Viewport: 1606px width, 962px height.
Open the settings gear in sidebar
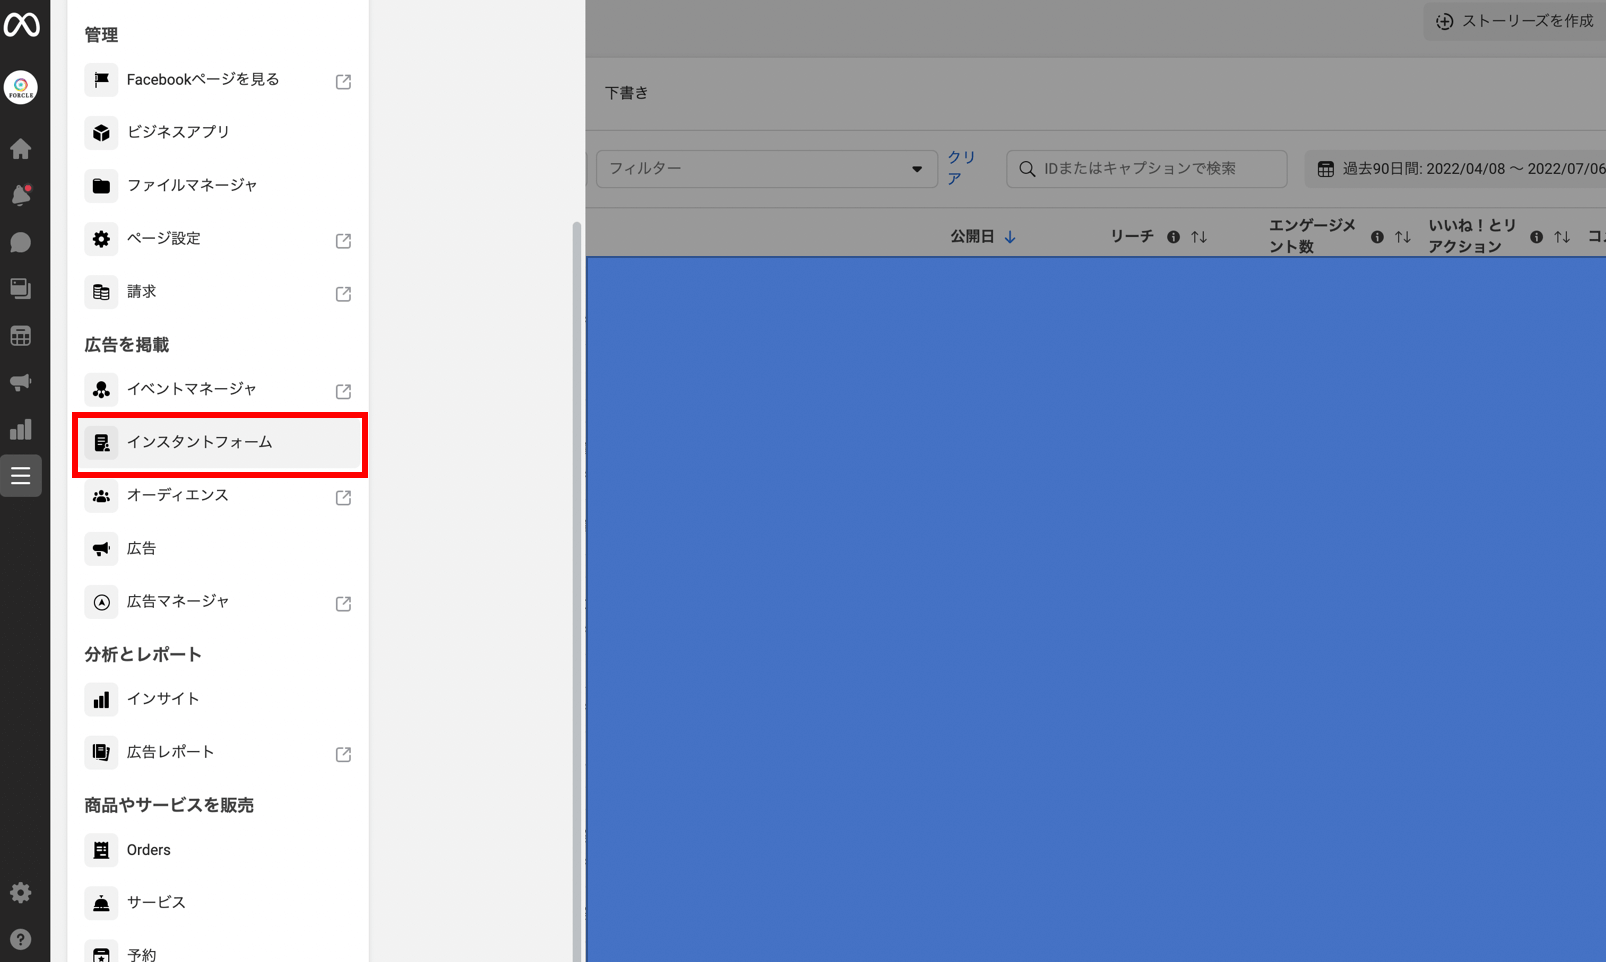pyautogui.click(x=21, y=892)
